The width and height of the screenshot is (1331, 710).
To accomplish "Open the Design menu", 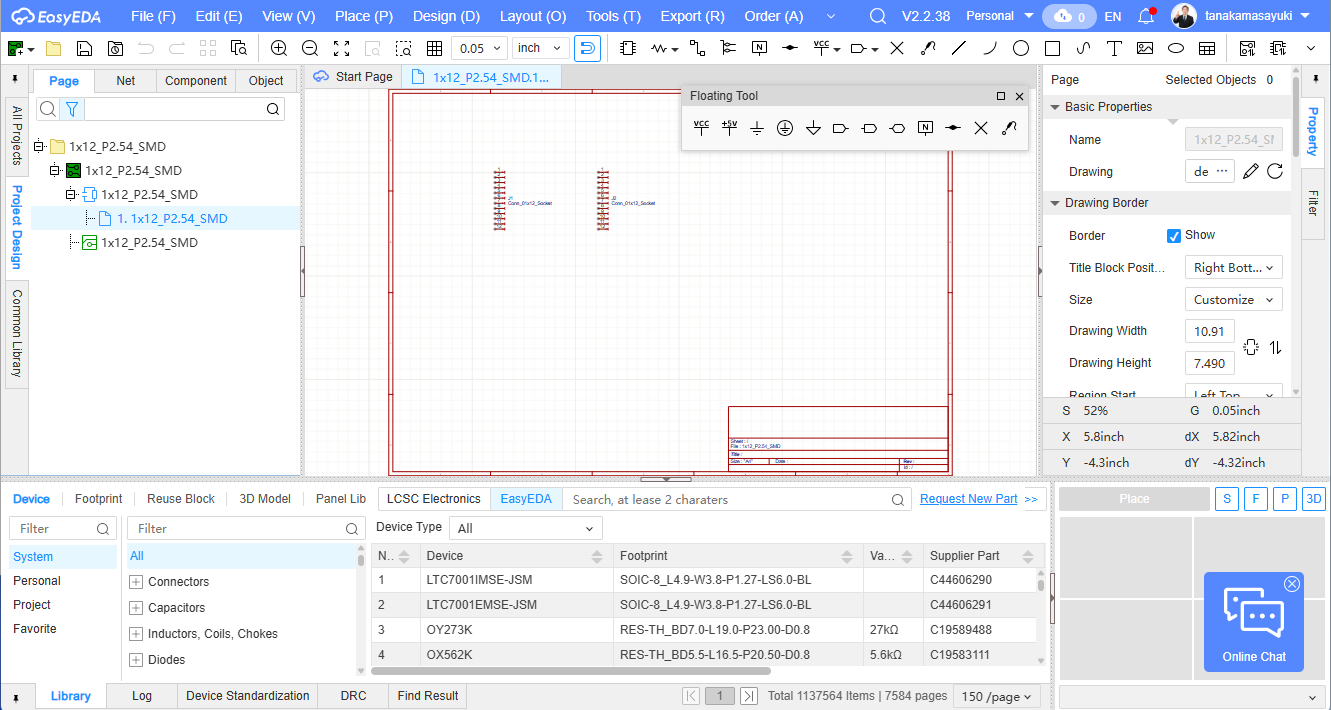I will [x=446, y=16].
